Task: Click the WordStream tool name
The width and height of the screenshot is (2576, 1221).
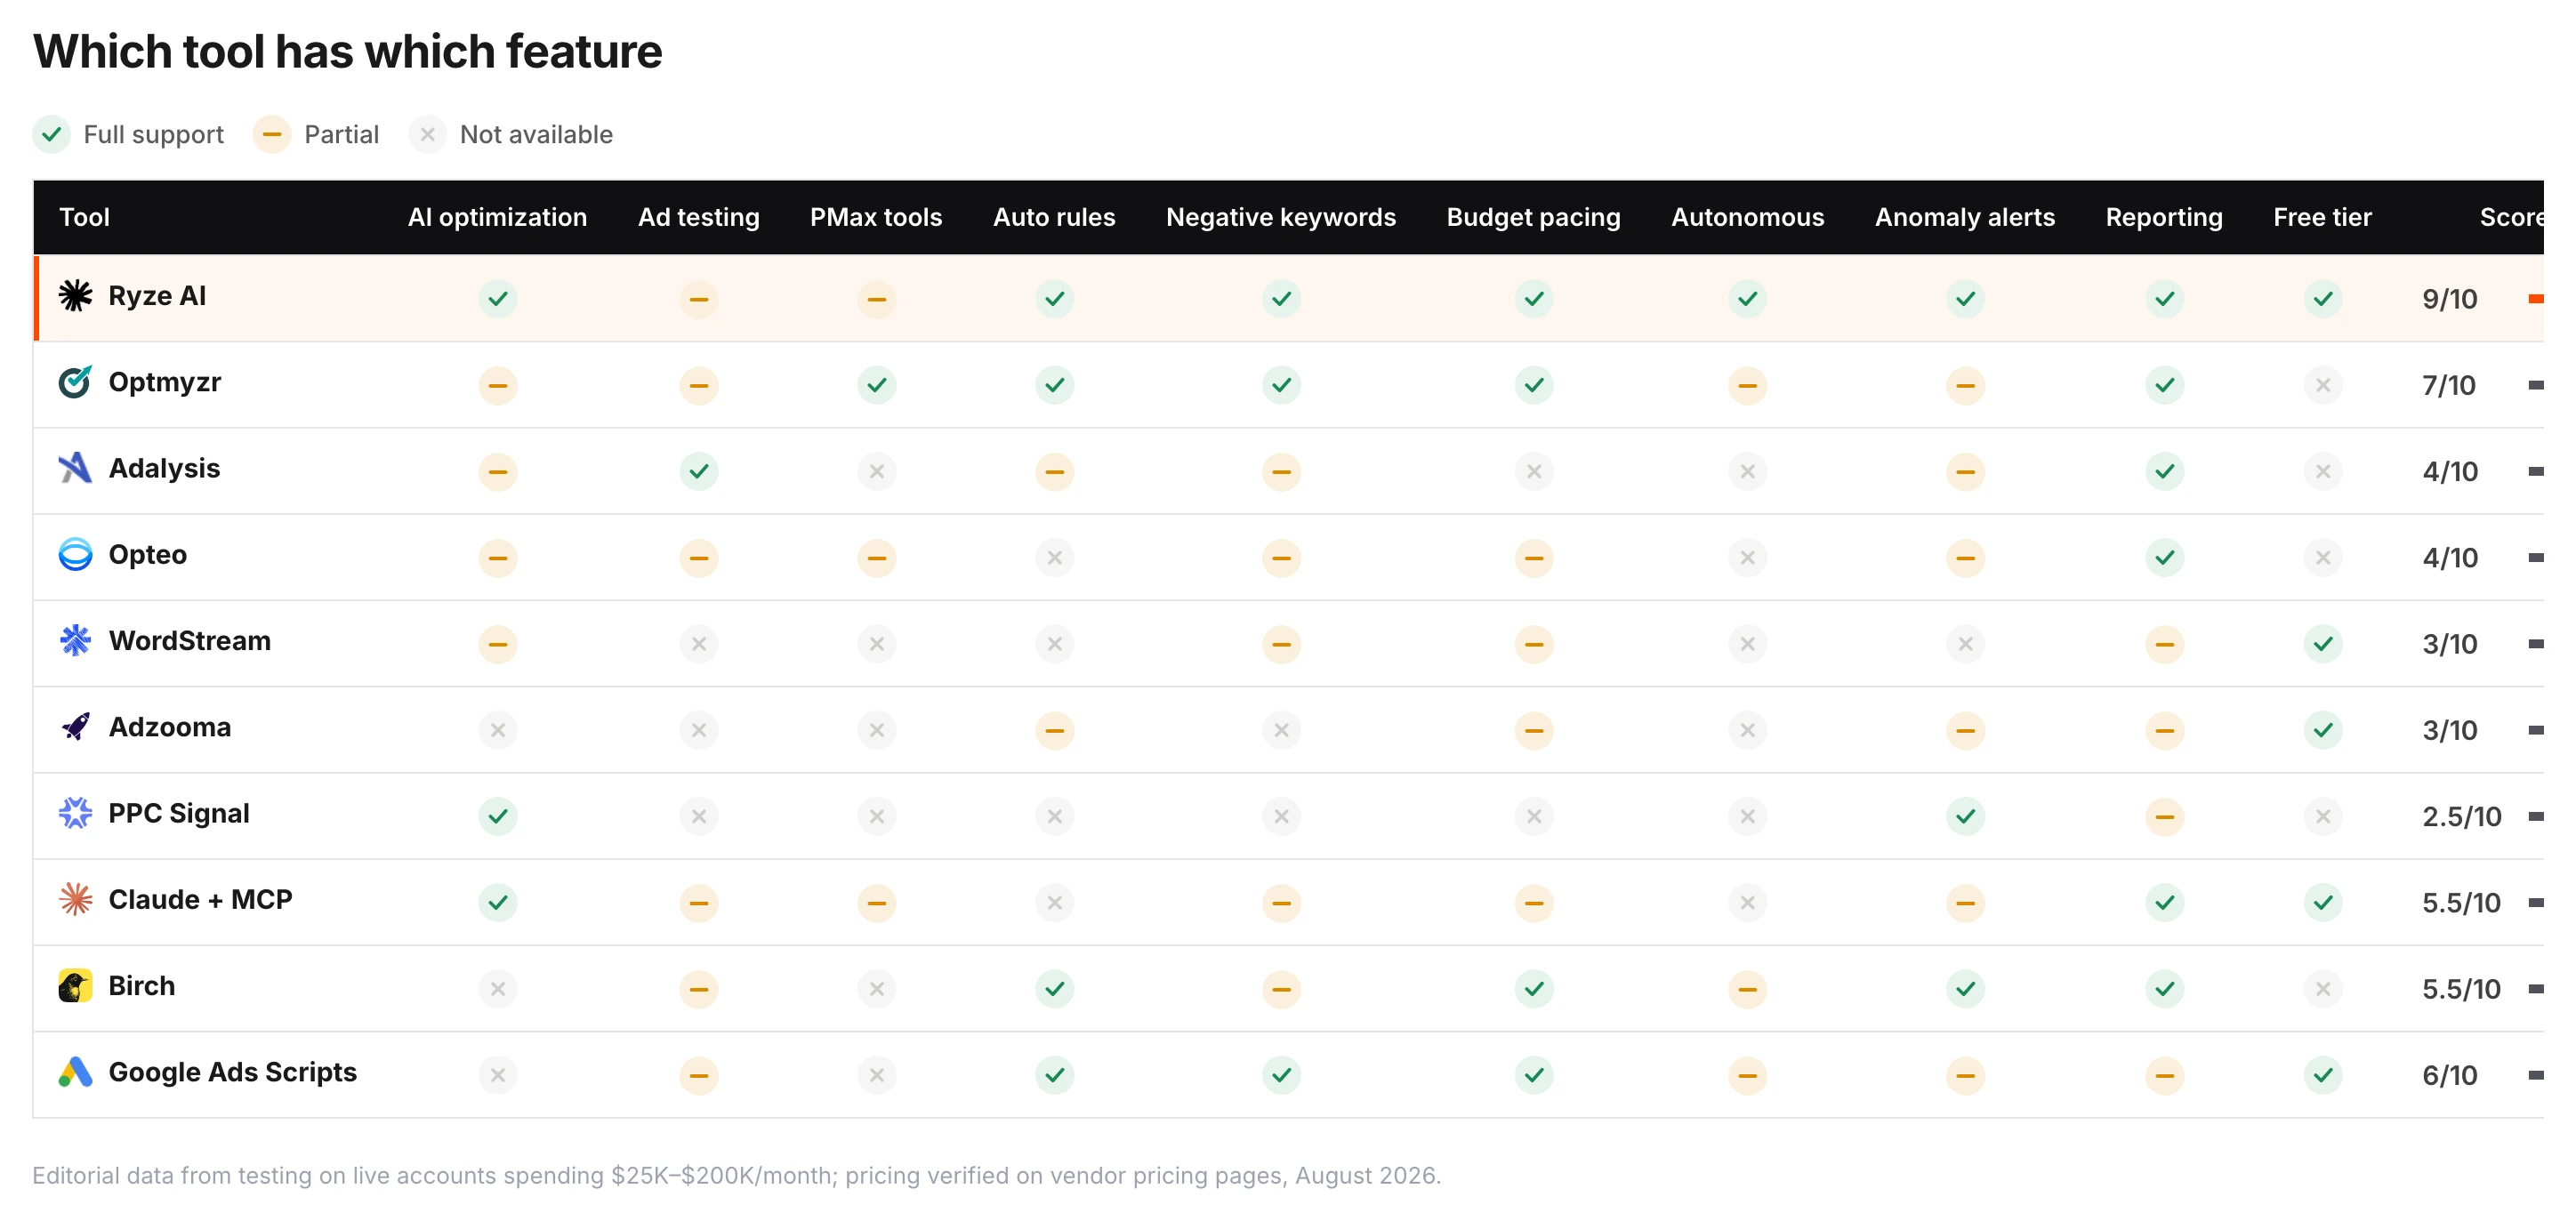Action: click(190, 641)
